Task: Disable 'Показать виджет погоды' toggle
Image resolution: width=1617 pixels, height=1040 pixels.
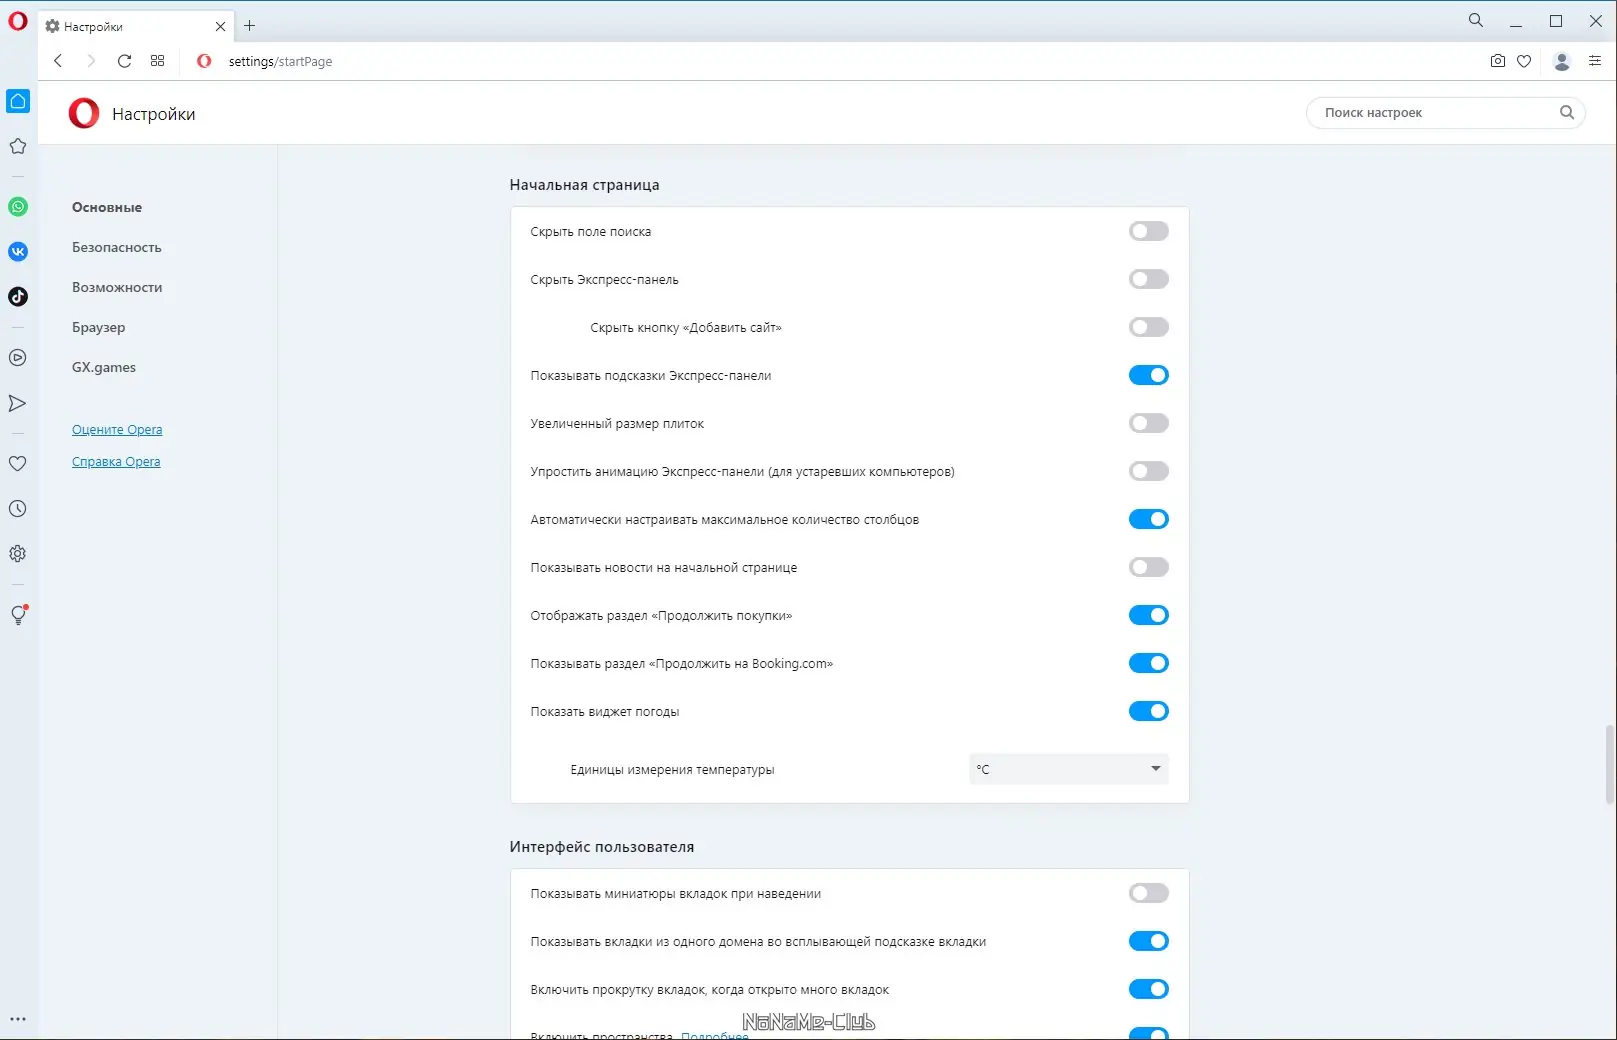Action: [1148, 712]
